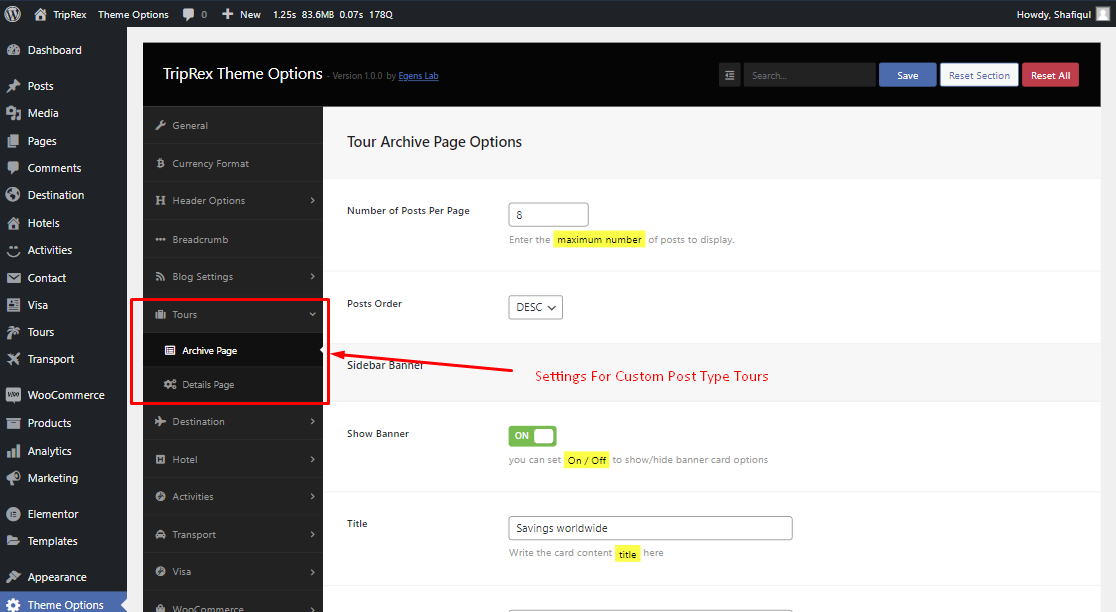Image resolution: width=1116 pixels, height=612 pixels.
Task: Open the Breadcrumb options tab
Action: (233, 239)
